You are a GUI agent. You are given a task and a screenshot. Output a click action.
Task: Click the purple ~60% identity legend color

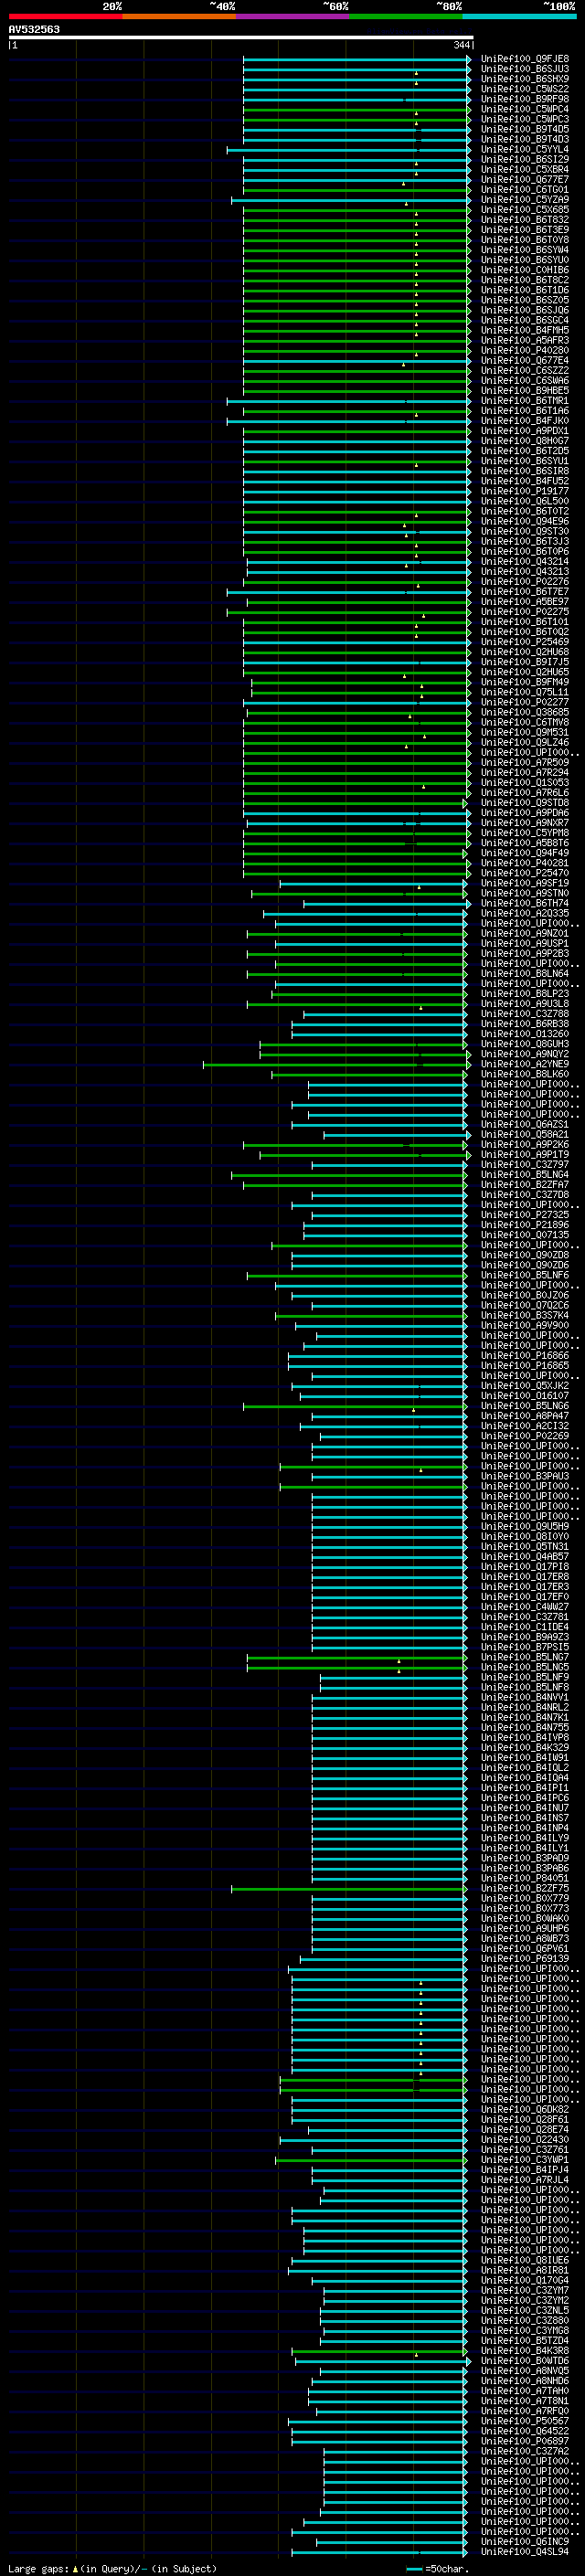pos(292,16)
